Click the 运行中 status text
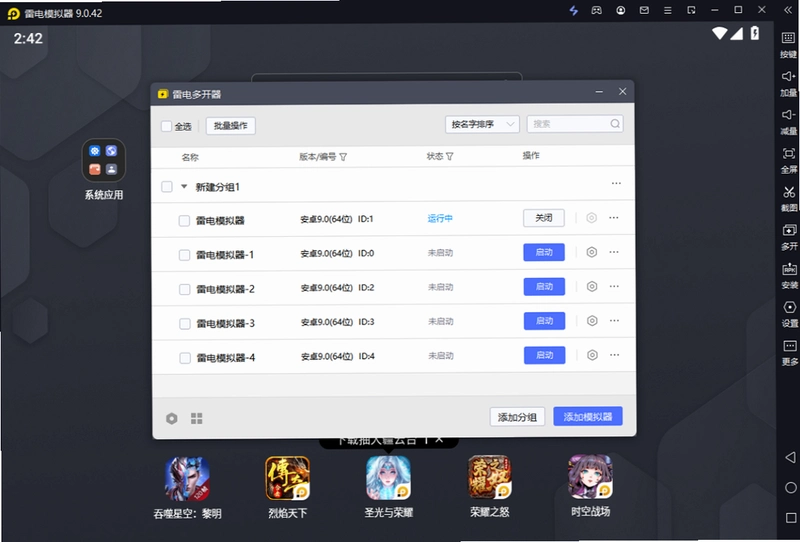This screenshot has width=800, height=542. (x=440, y=218)
